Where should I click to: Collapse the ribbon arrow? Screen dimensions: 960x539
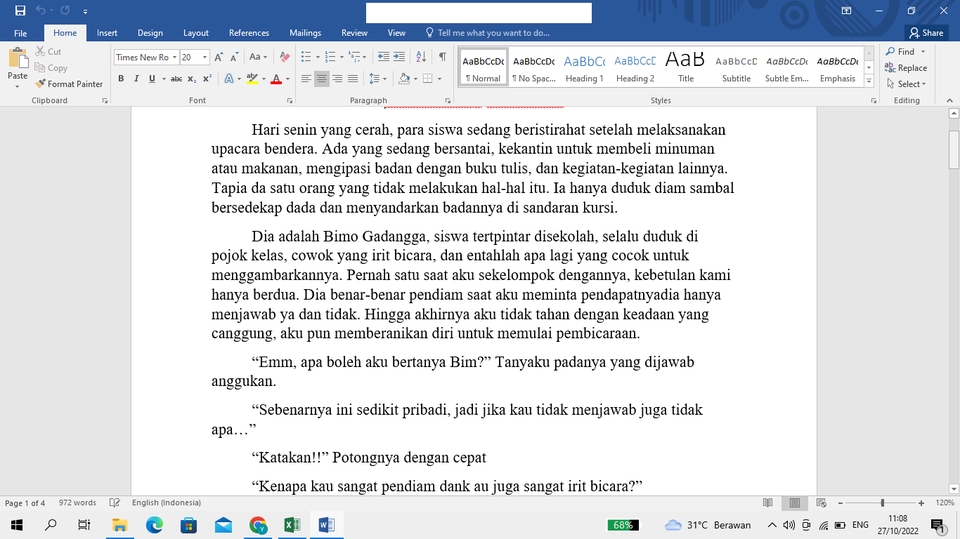pyautogui.click(x=950, y=100)
